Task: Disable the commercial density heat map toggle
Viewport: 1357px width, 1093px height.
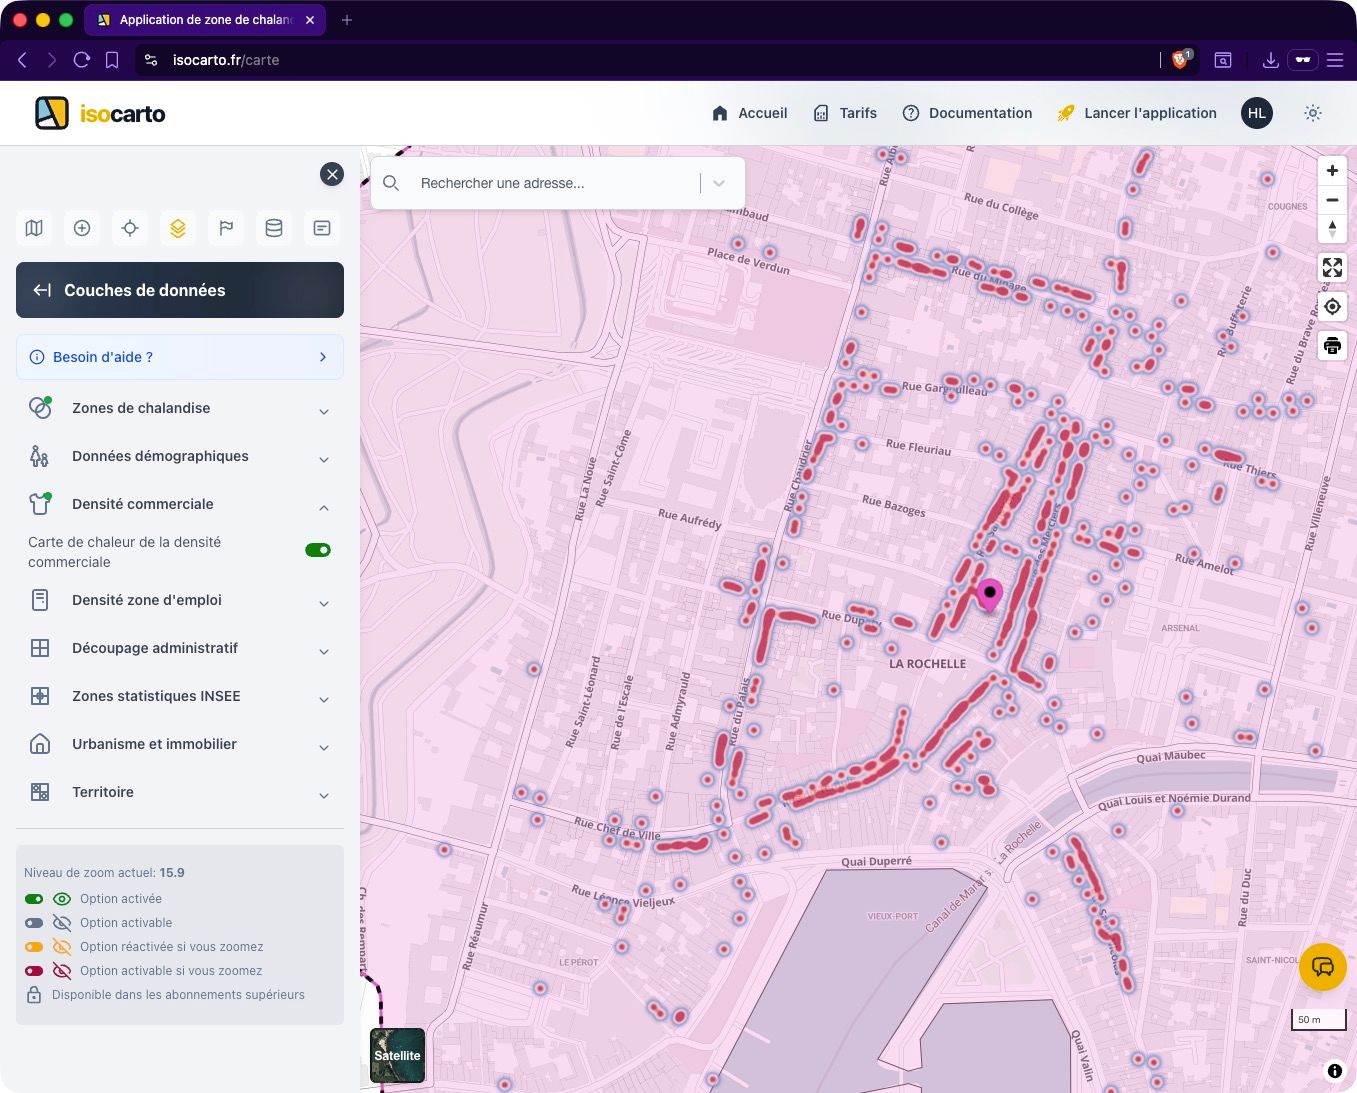Action: coord(318,550)
